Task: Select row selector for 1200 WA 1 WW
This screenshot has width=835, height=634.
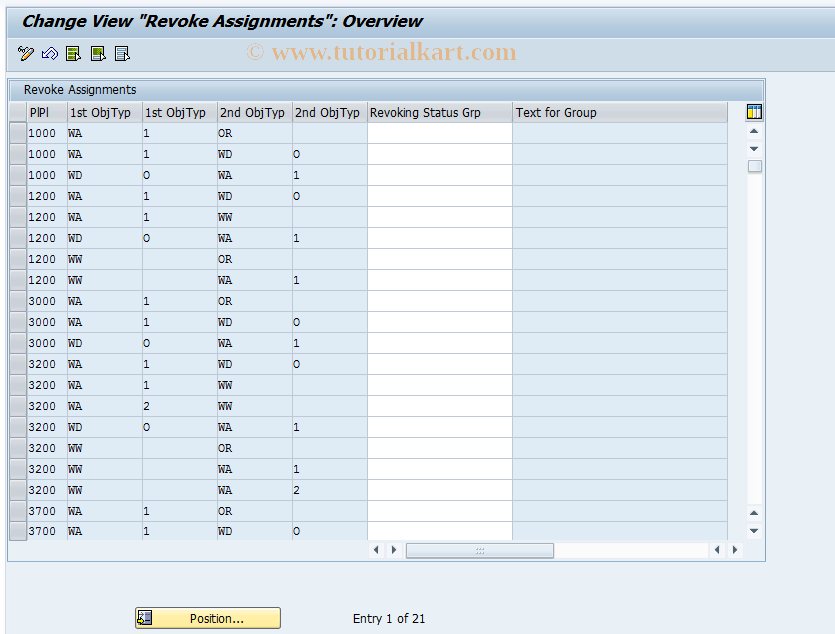Action: [18, 217]
